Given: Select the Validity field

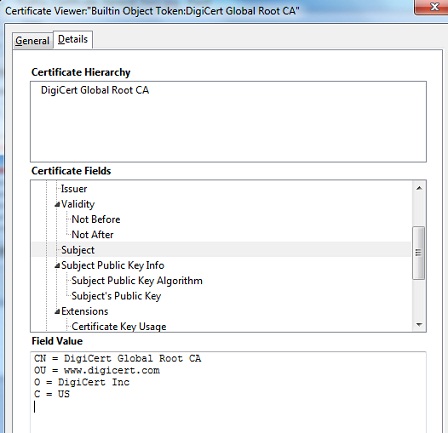Looking at the screenshot, I should tap(78, 204).
